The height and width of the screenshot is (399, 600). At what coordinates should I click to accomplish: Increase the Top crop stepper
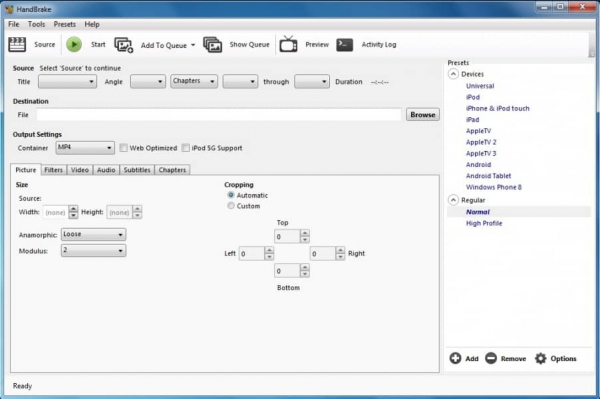(x=305, y=233)
